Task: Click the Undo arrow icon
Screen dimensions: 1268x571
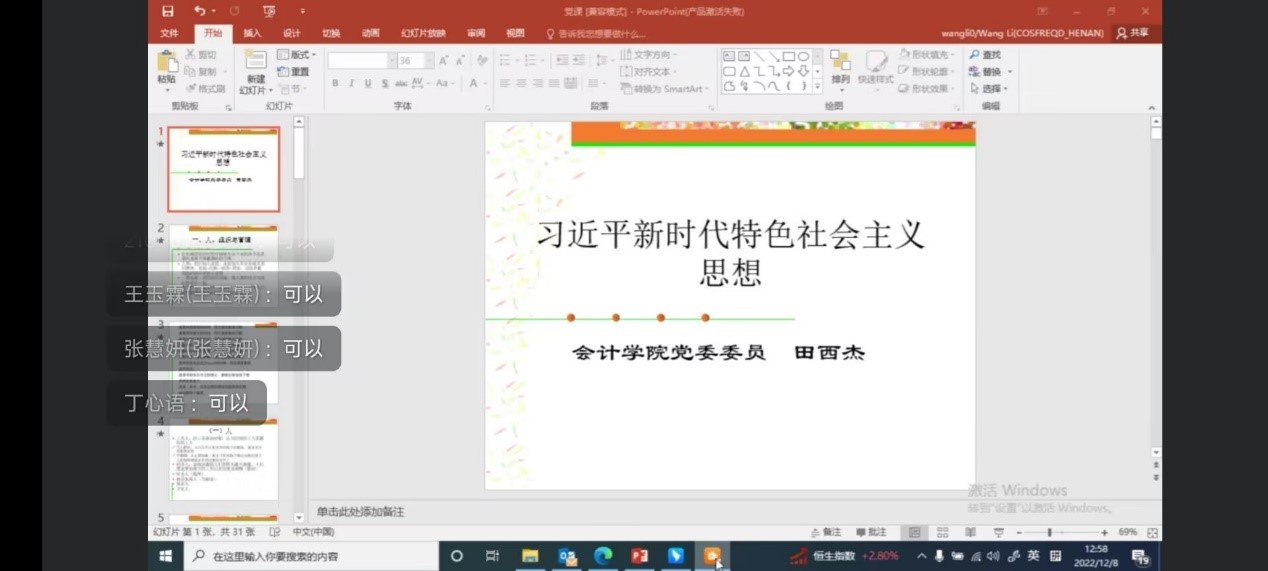Action: [x=199, y=11]
